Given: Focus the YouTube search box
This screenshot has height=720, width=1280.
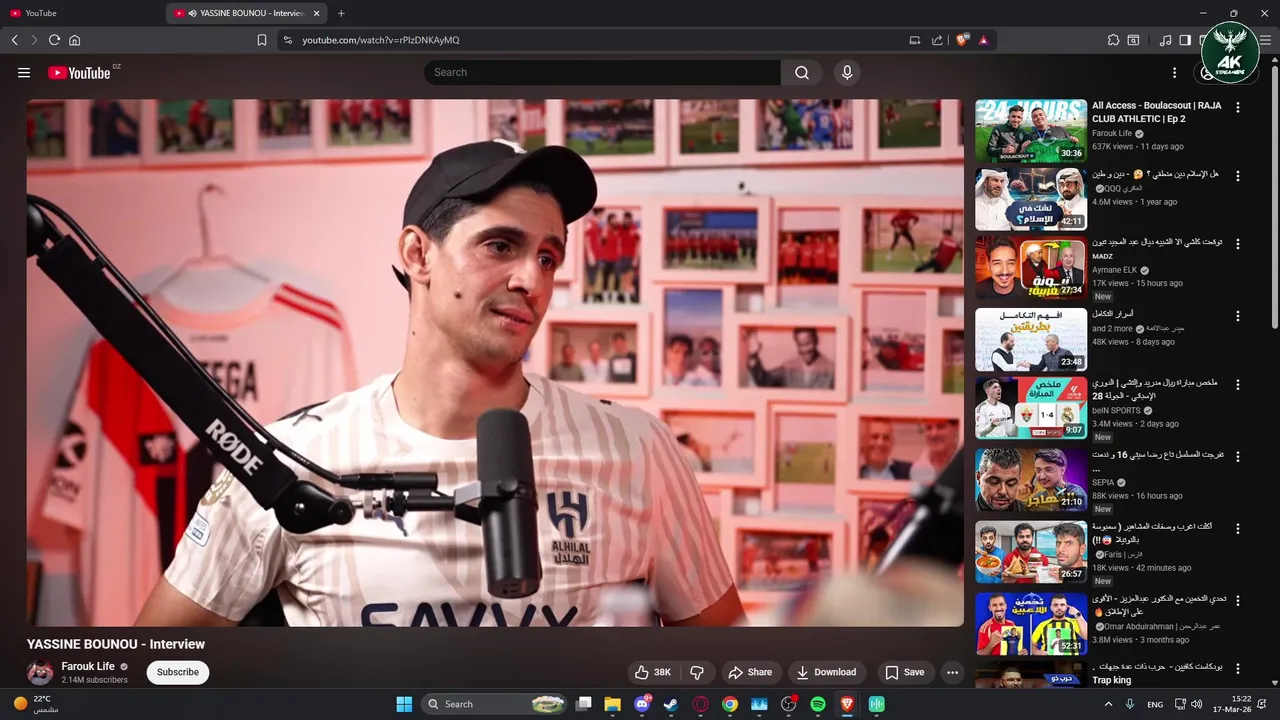Looking at the screenshot, I should [603, 72].
